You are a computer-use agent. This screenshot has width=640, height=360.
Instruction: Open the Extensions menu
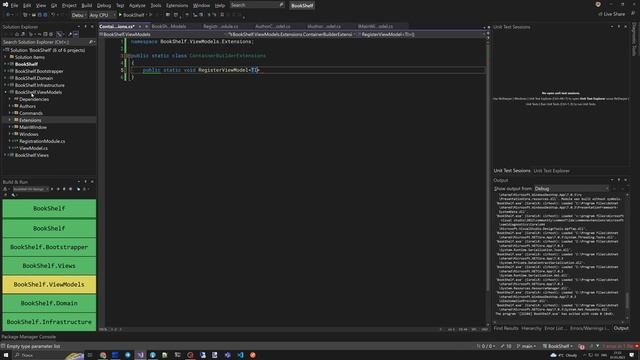[177, 5]
